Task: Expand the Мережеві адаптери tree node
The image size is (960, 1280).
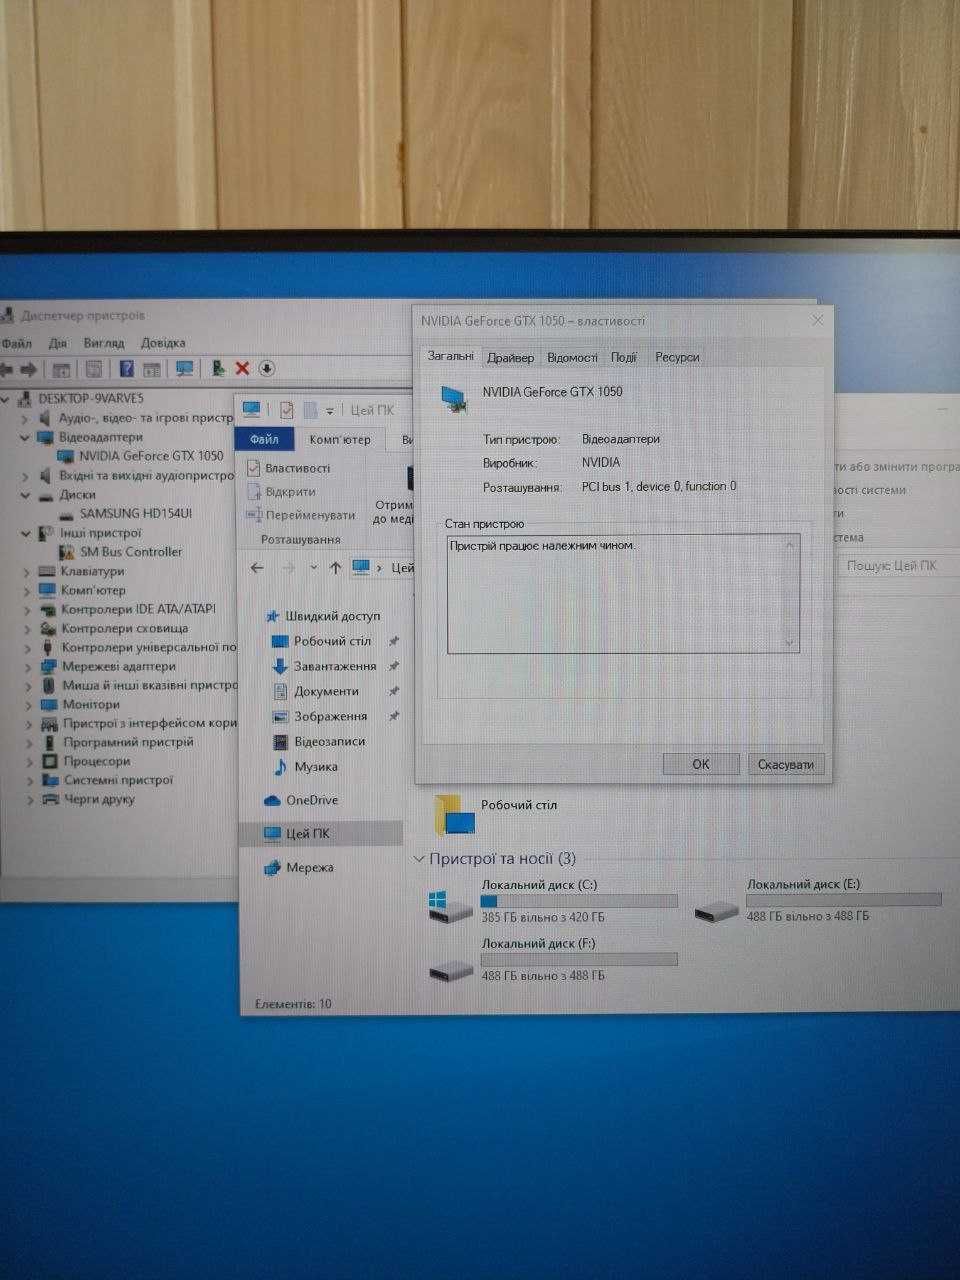Action: tap(28, 667)
